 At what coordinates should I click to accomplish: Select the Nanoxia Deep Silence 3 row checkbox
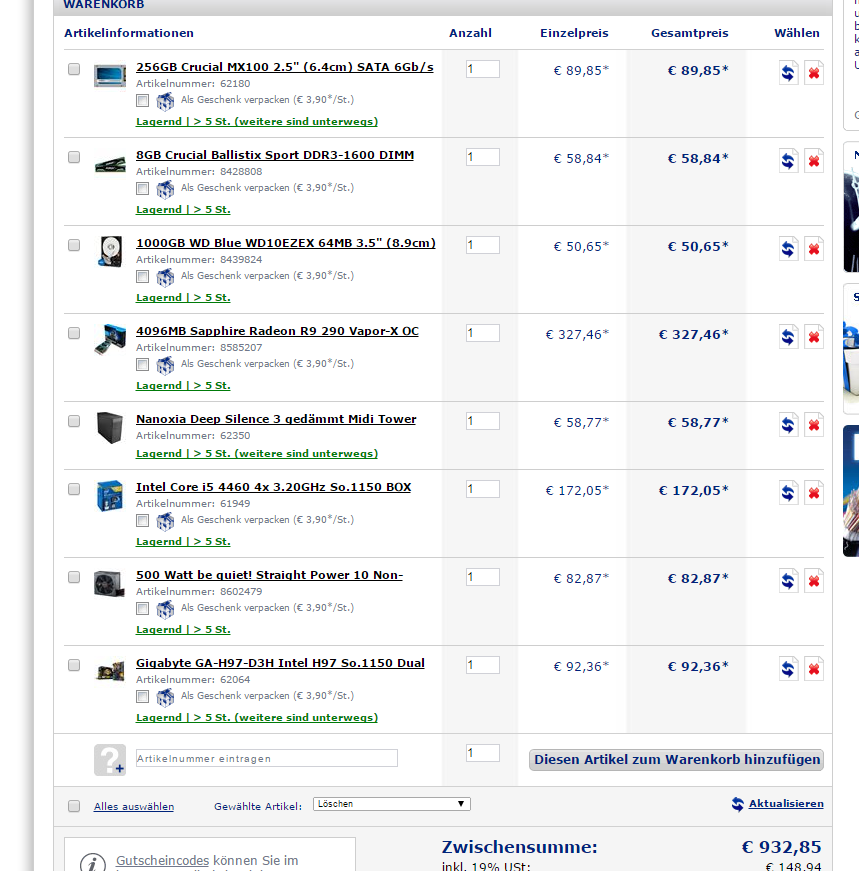[74, 421]
